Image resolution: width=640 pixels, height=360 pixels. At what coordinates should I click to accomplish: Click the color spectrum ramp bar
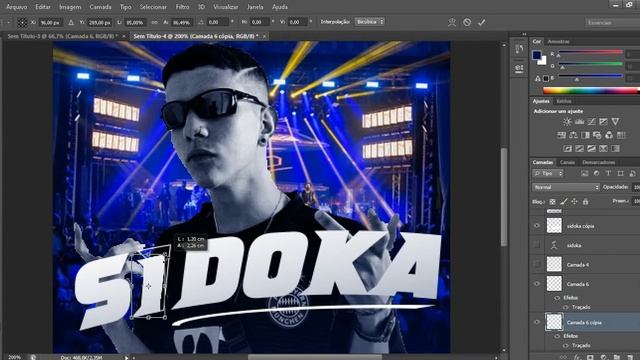tap(591, 91)
